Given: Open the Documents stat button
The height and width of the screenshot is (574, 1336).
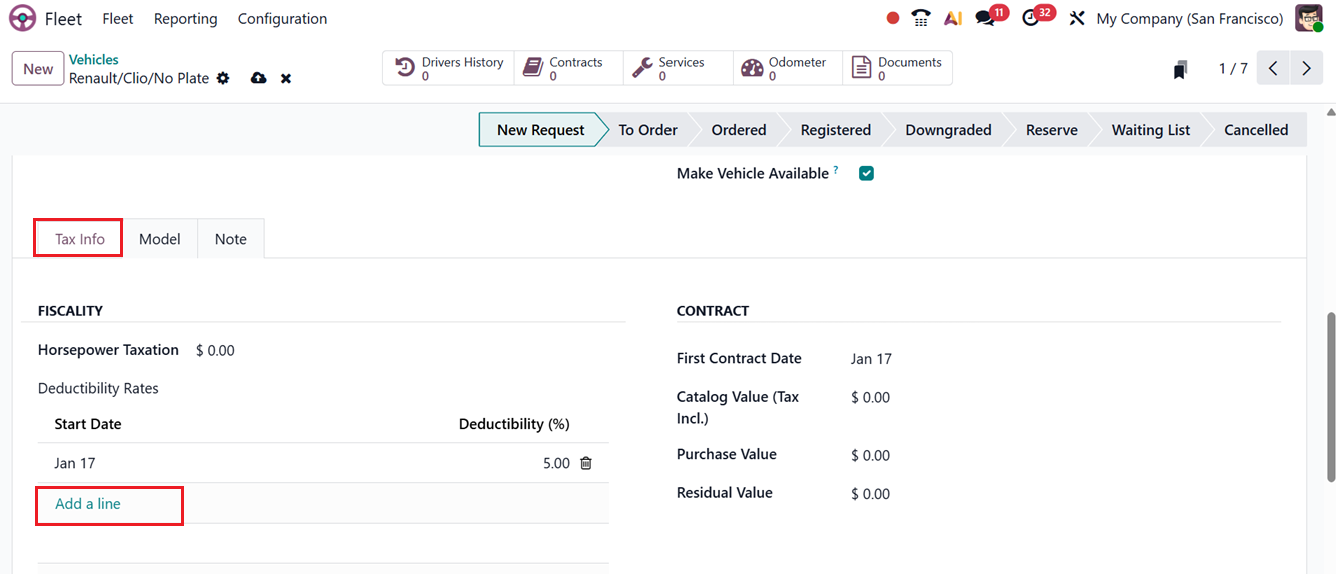Looking at the screenshot, I should [x=896, y=68].
